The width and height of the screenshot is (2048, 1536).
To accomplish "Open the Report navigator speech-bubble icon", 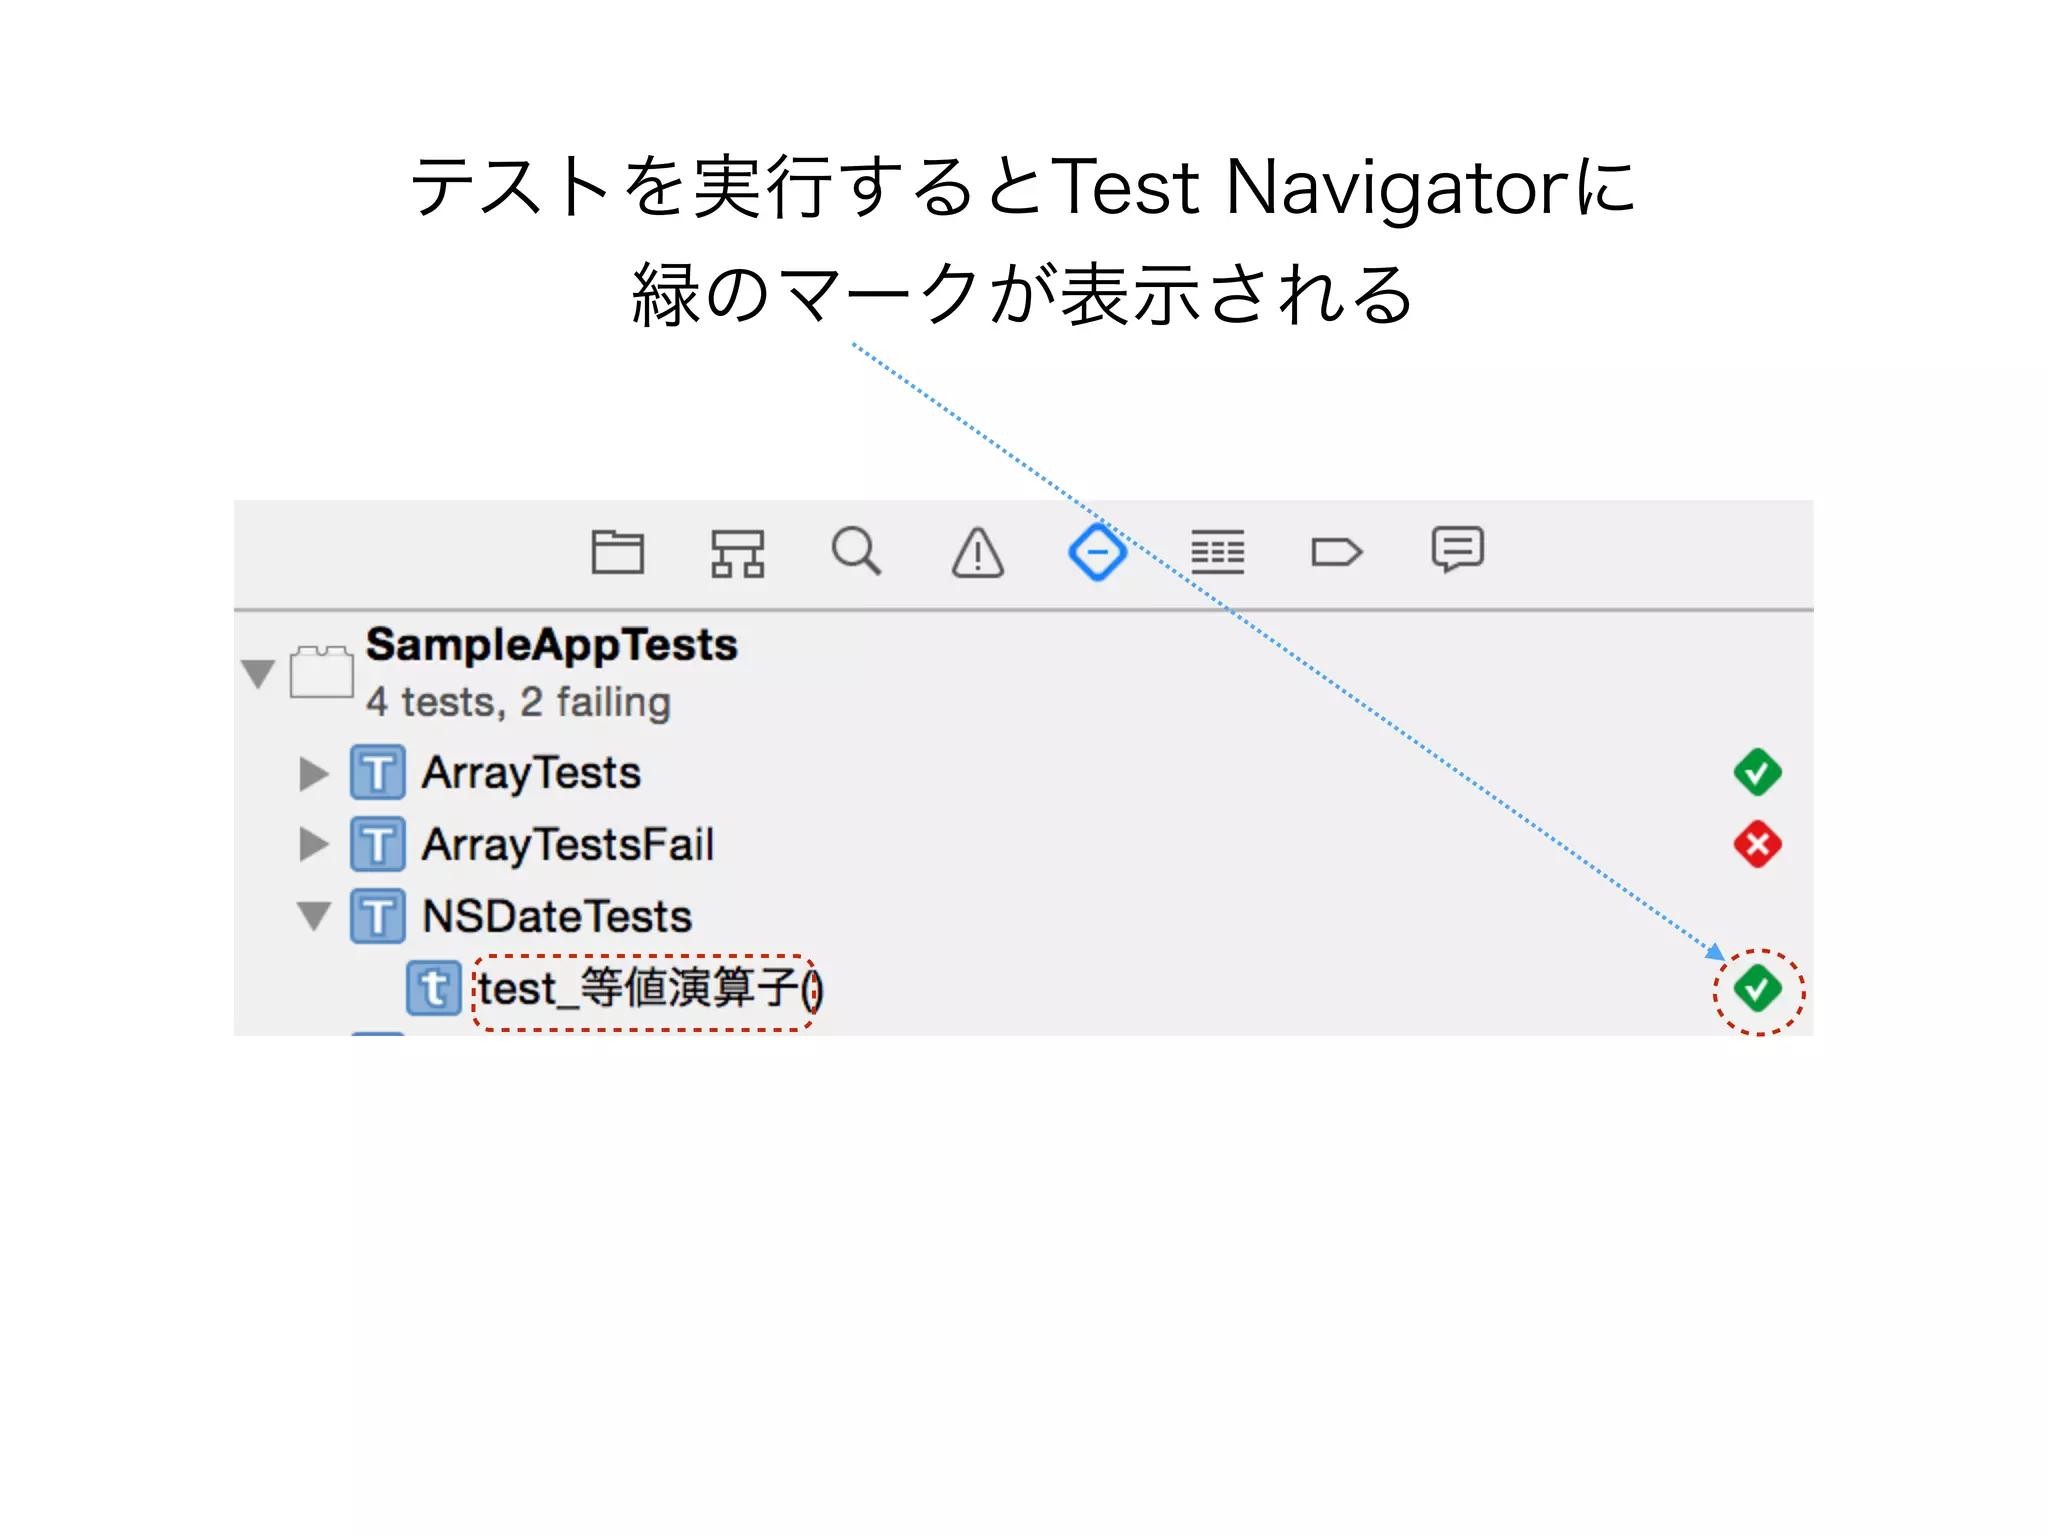I will (x=1457, y=549).
